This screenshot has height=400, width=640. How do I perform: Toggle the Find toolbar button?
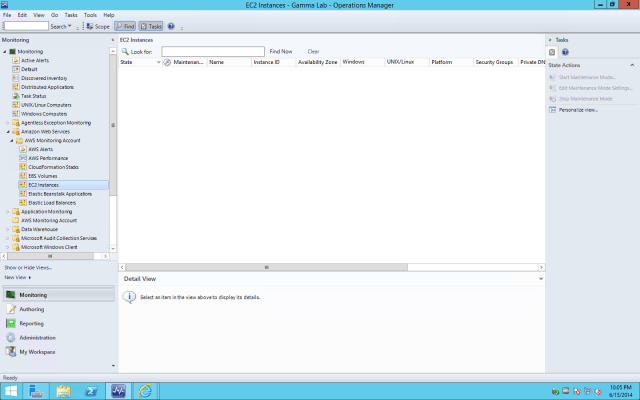(125, 26)
